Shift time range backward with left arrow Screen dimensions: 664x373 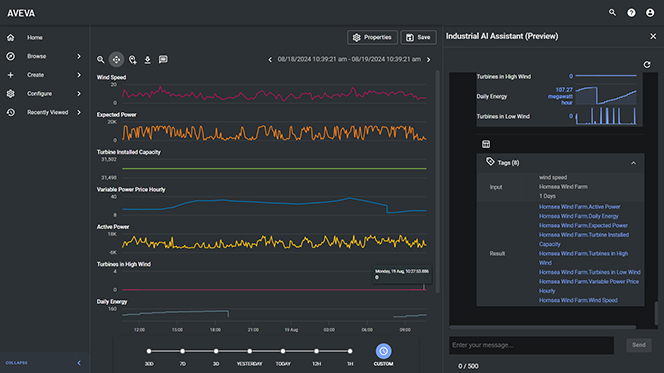pos(270,60)
